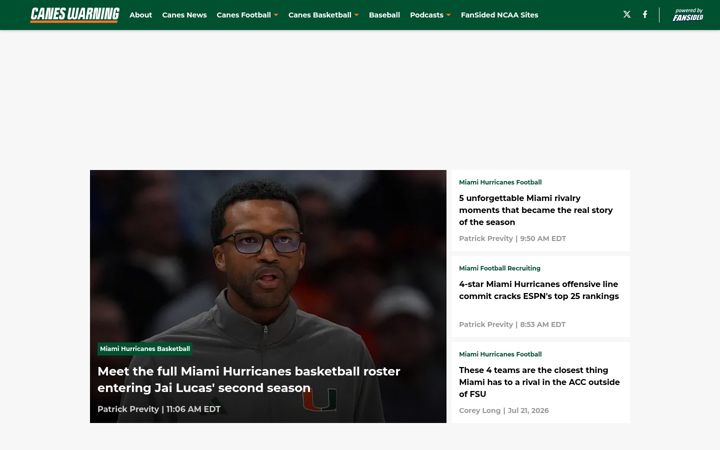720x450 pixels.
Task: Open the 5 unforgettable Miami rivalry moments article
Action: coord(536,210)
